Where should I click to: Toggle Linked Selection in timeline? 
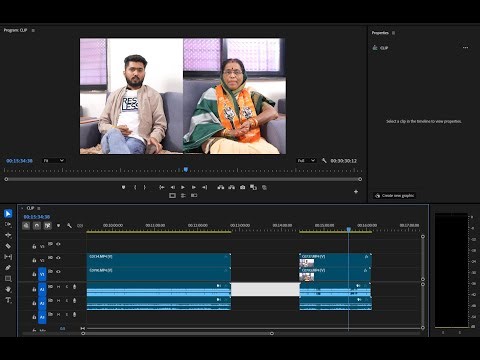48,226
